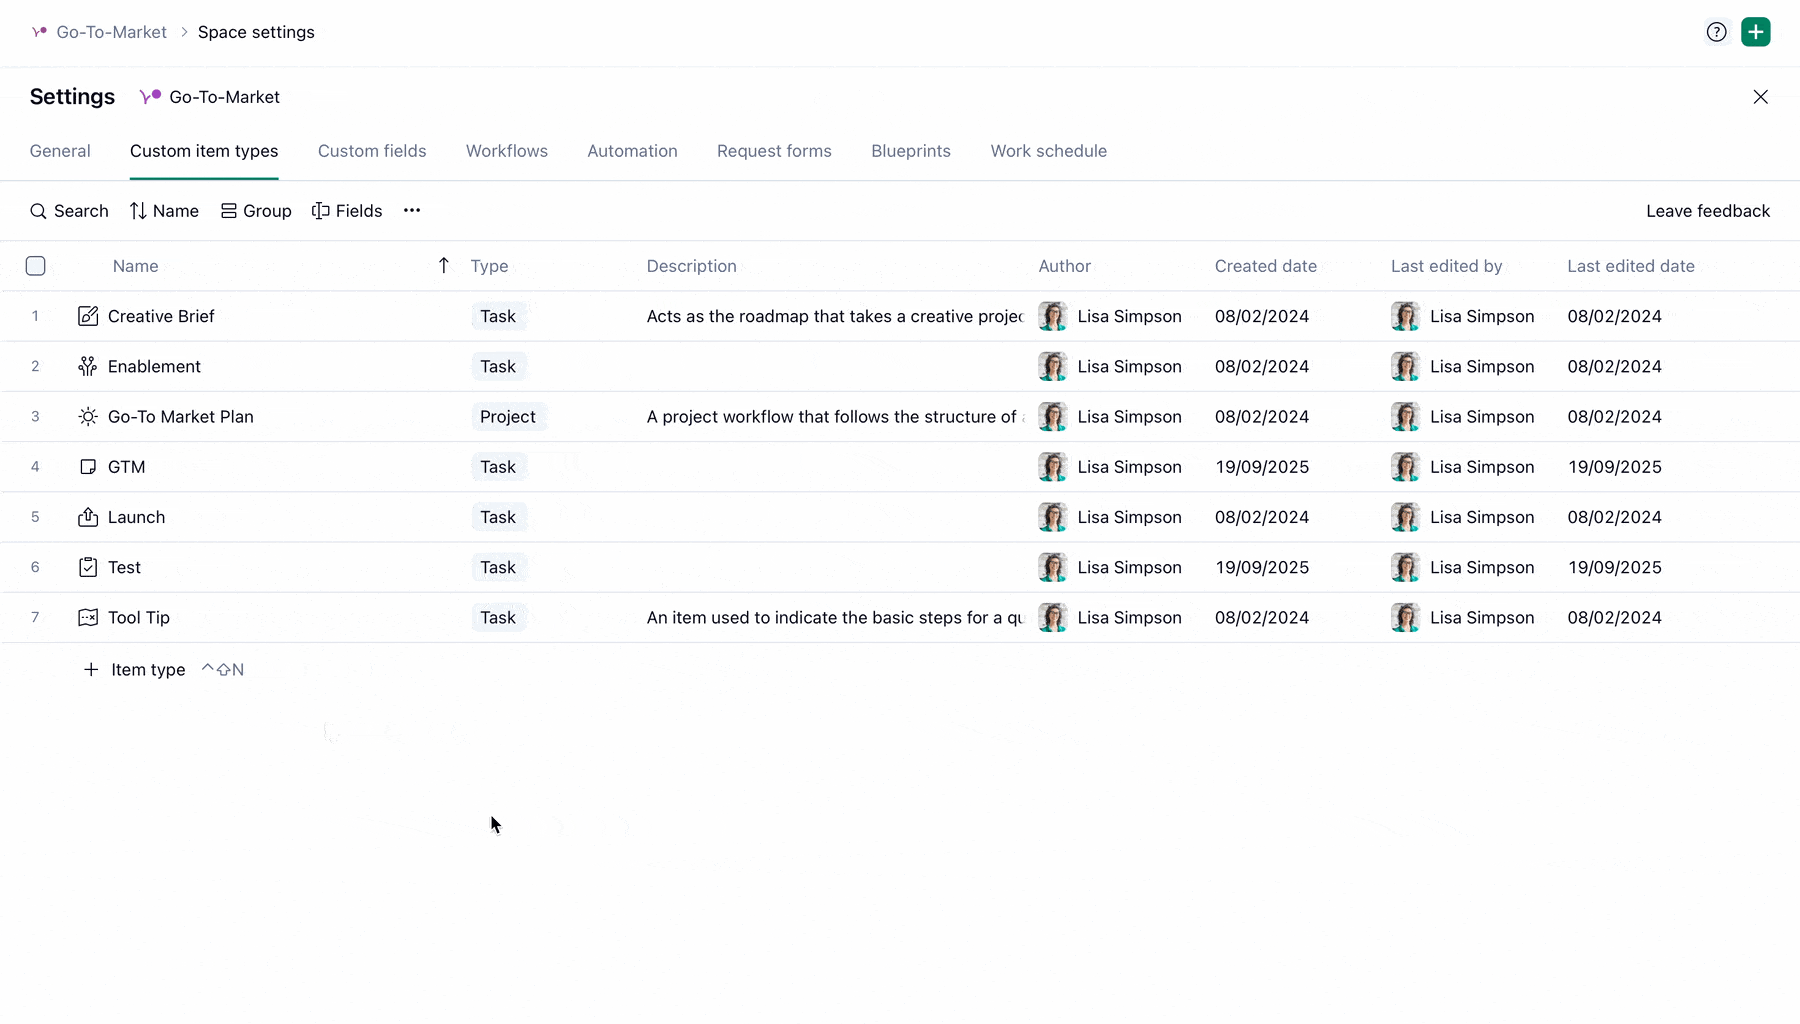This screenshot has width=1800, height=1024.
Task: Toggle the select all checkbox in header
Action: (36, 266)
